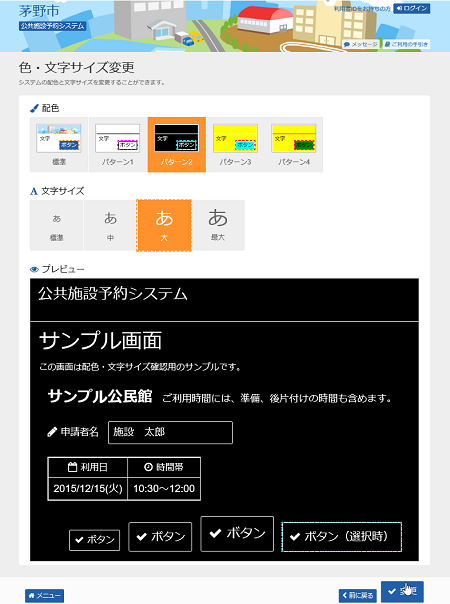Open the メッセージ link
The height and width of the screenshot is (604, 450).
tap(361, 44)
